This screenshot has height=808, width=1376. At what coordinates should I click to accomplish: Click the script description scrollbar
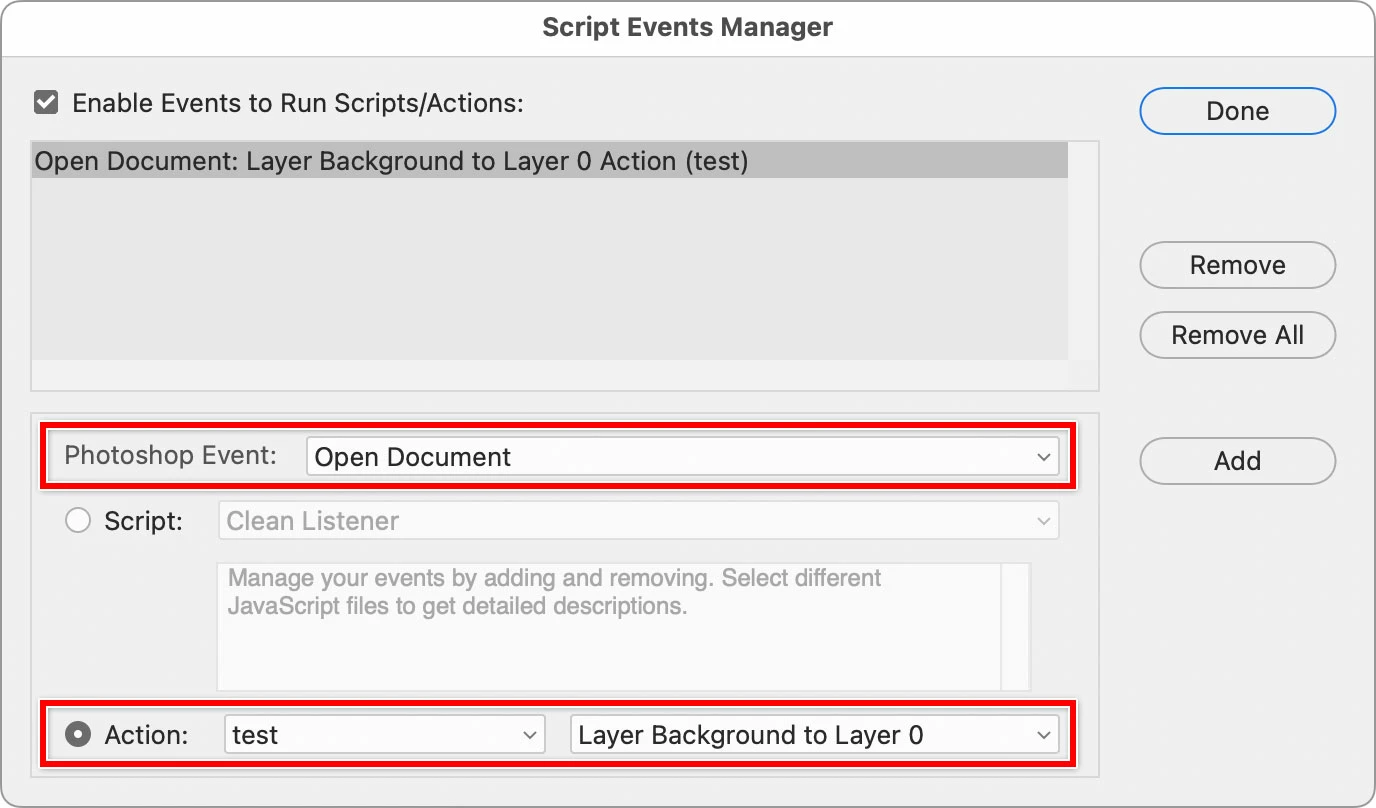[x=1016, y=626]
